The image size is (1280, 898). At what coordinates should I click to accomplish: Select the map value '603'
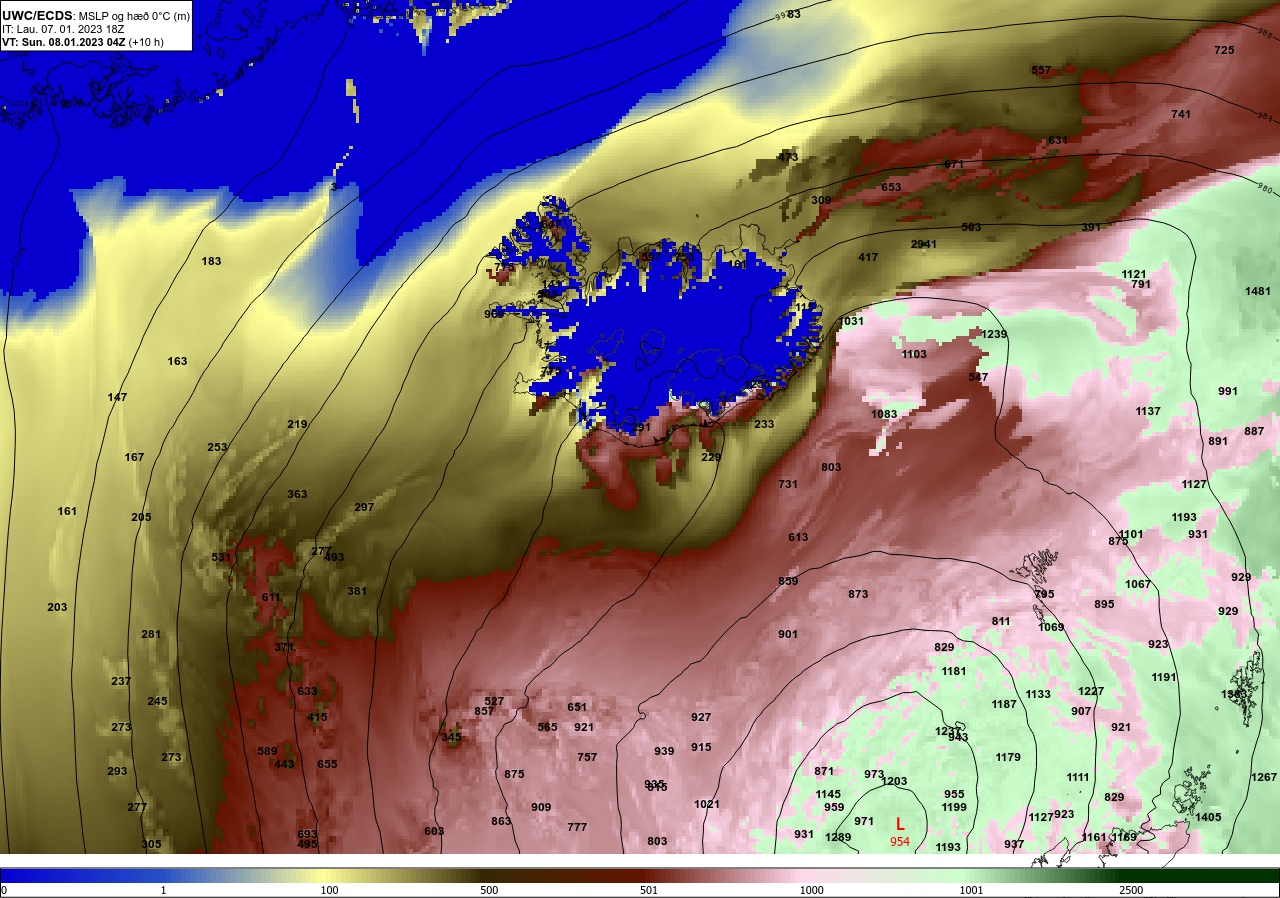click(434, 831)
